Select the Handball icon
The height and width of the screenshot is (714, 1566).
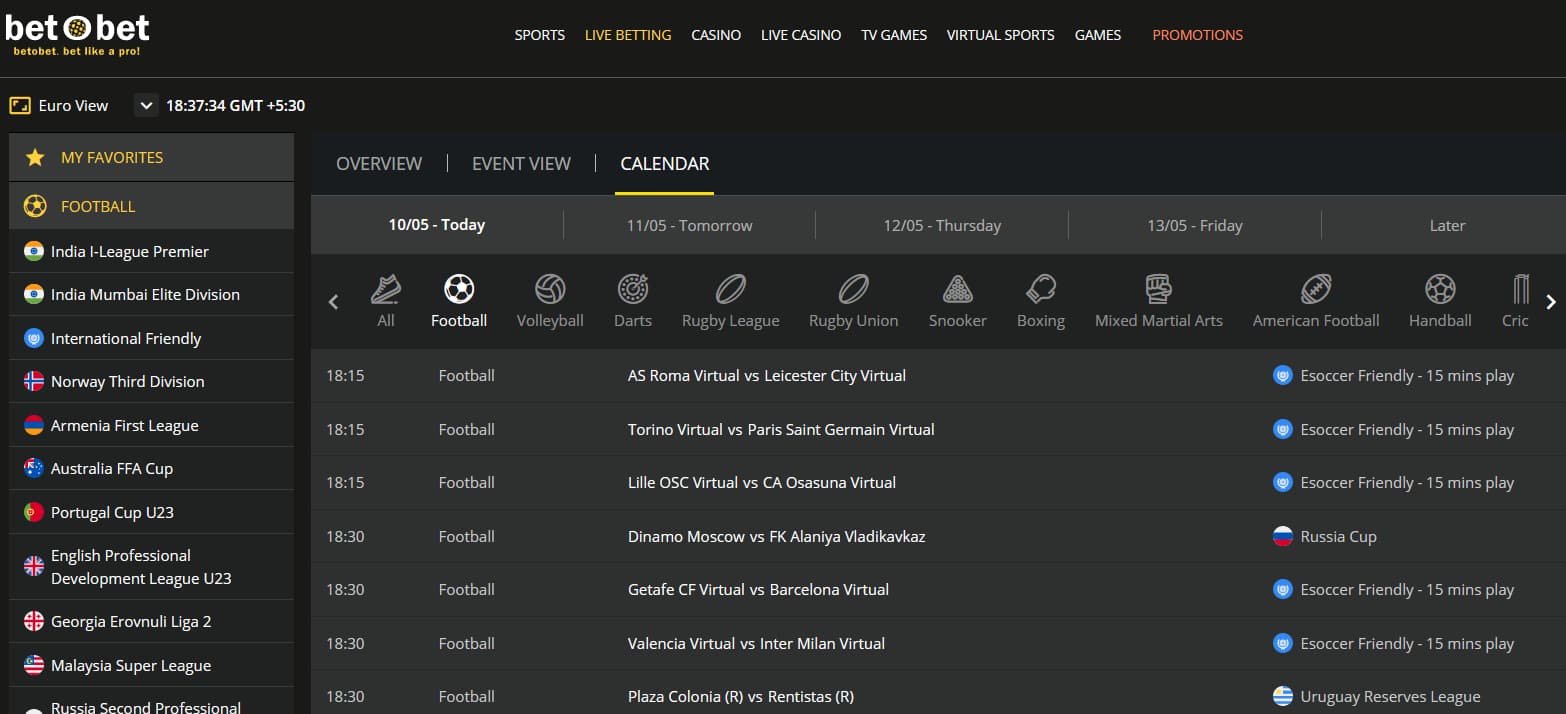1440,290
